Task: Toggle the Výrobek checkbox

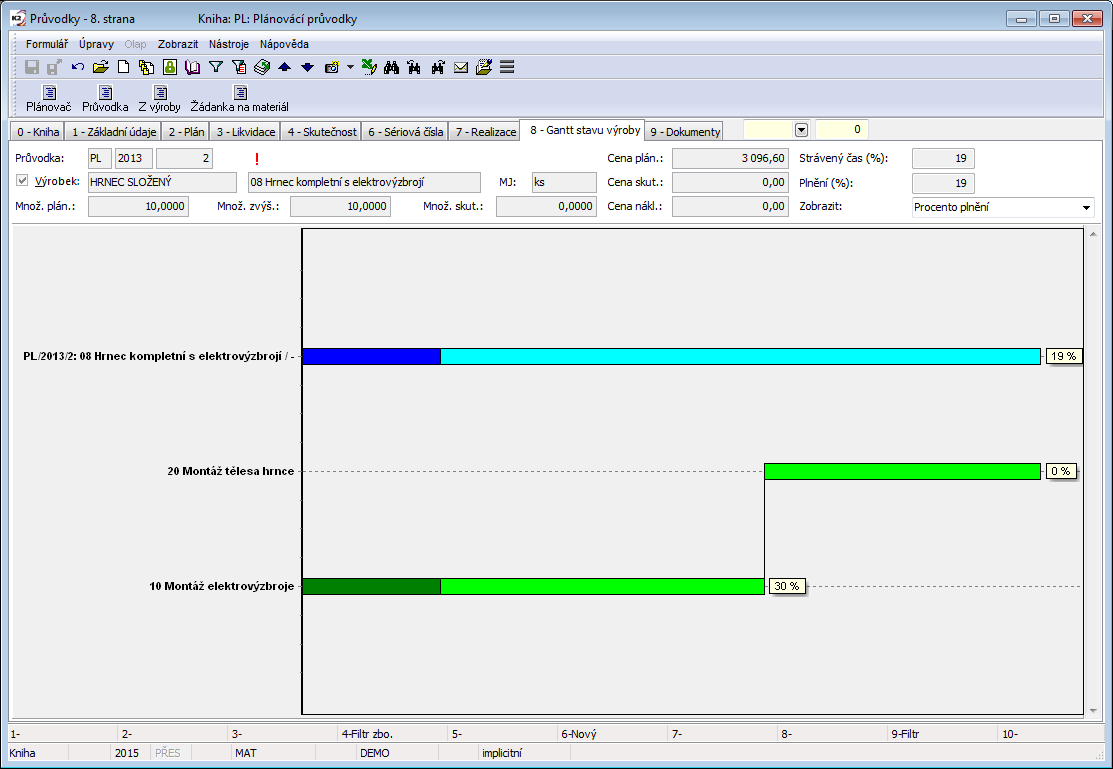Action: pyautogui.click(x=24, y=181)
